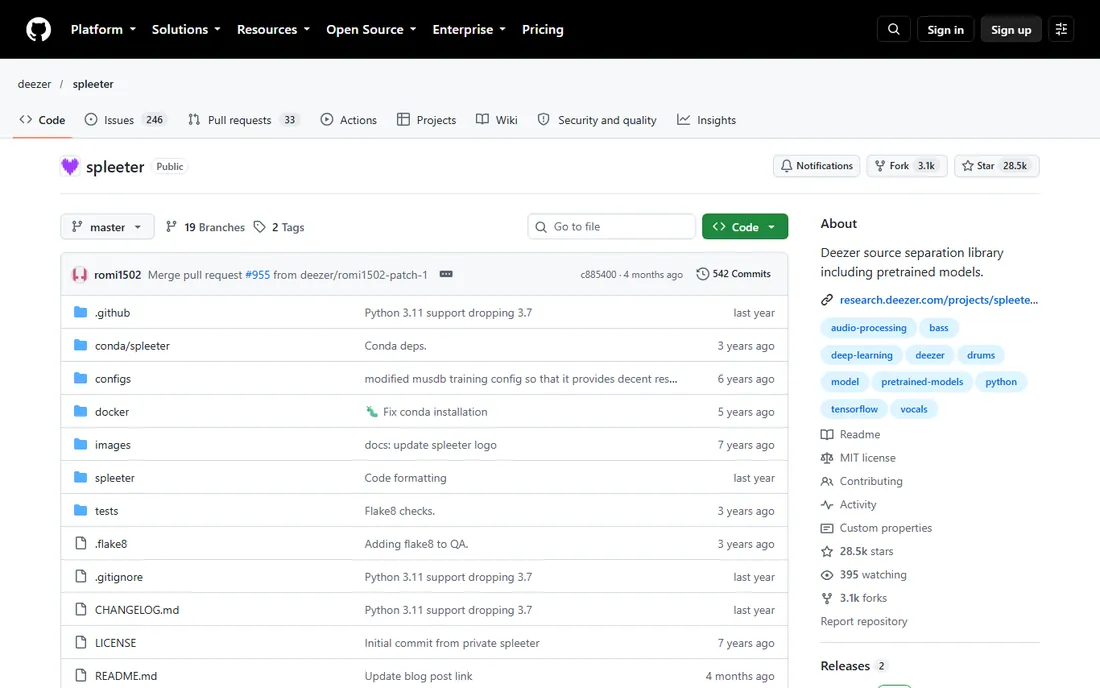Viewport: 1100px width, 688px height.
Task: Click the eye icon next to 395 watching
Action: point(827,575)
